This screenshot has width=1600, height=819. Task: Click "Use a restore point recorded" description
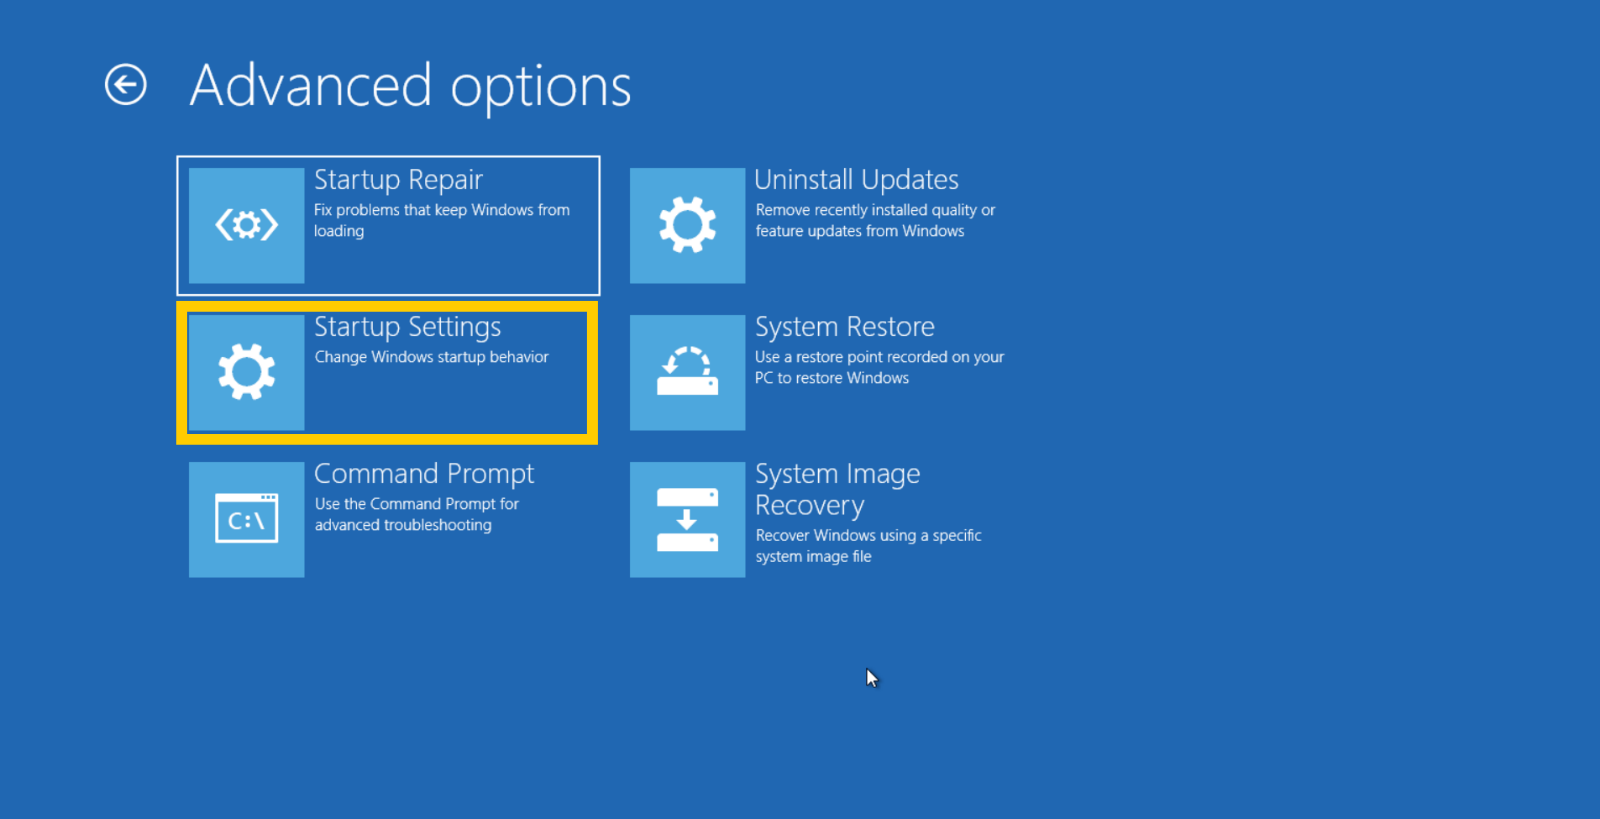[x=879, y=367]
